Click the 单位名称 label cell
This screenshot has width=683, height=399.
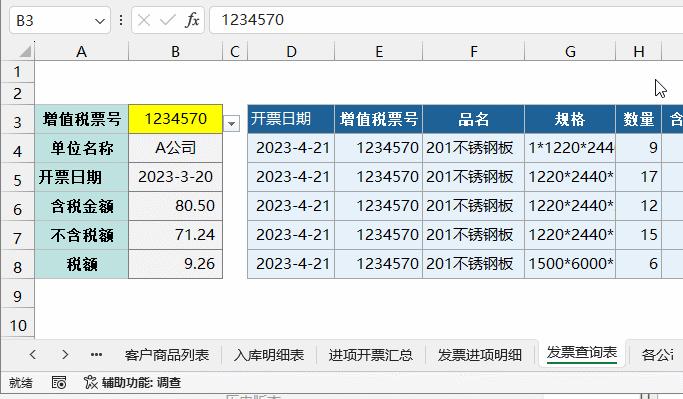coord(81,148)
